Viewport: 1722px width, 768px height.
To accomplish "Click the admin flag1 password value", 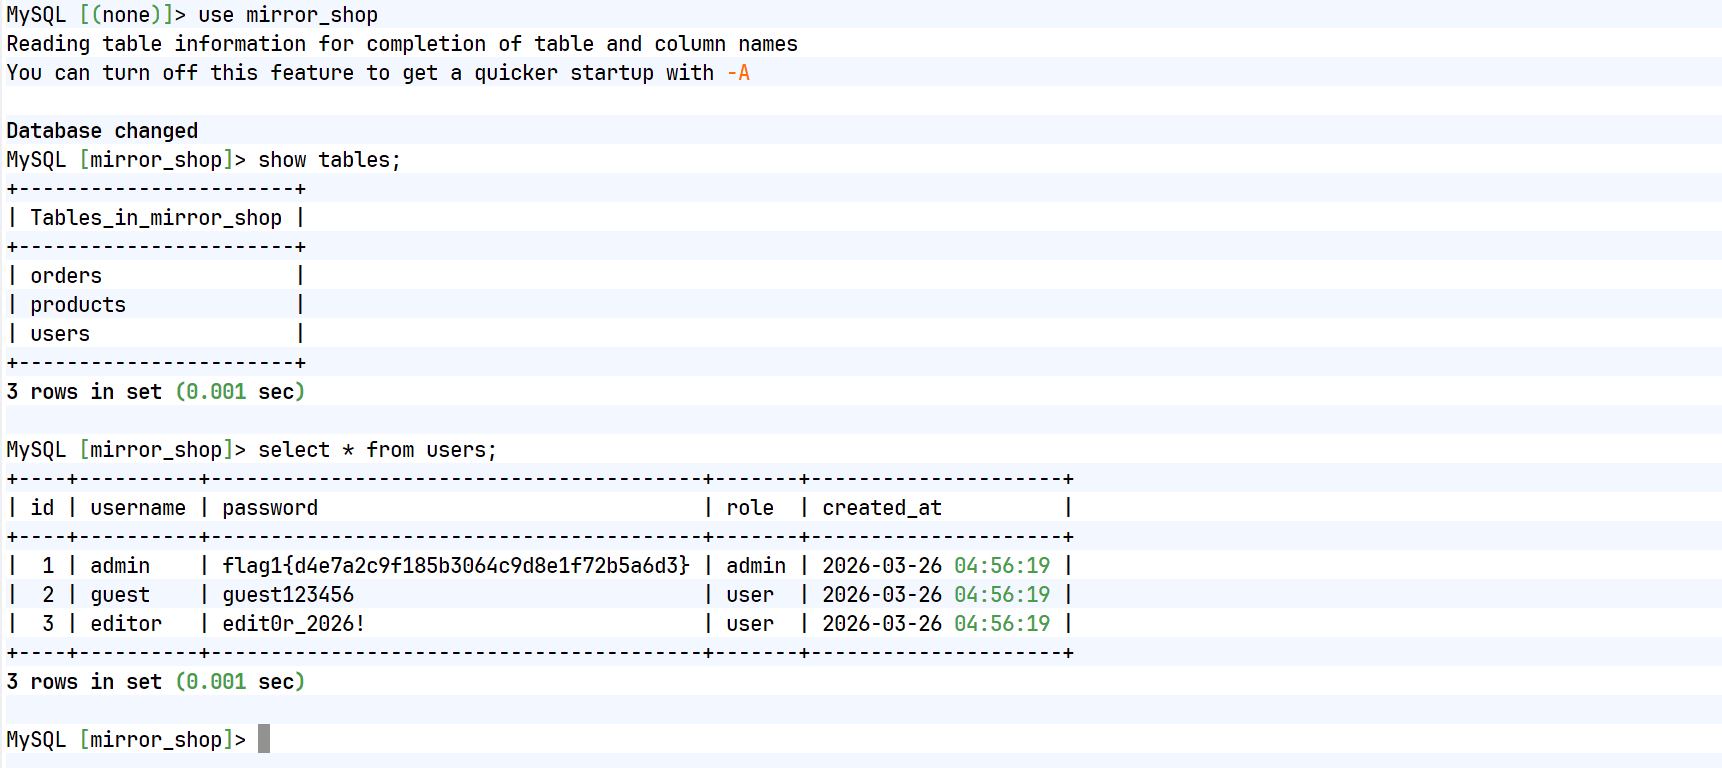I will point(455,566).
